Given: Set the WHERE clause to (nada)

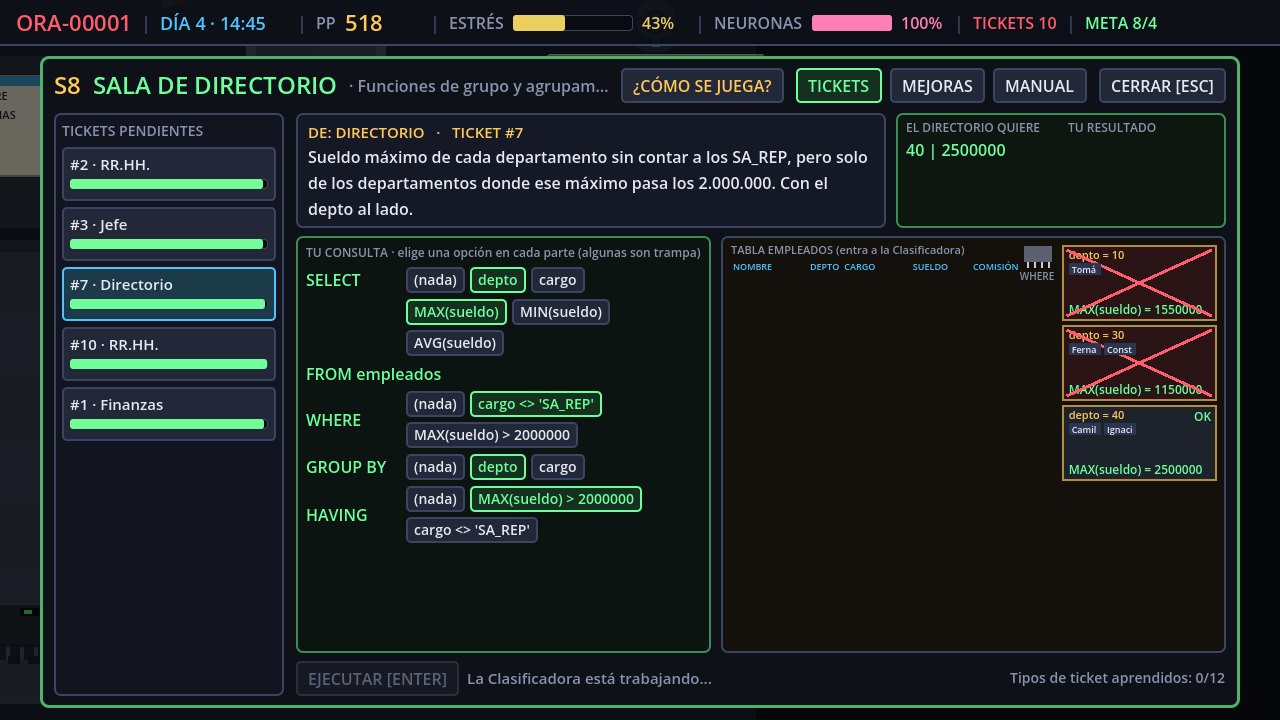Looking at the screenshot, I should pyautogui.click(x=435, y=404).
